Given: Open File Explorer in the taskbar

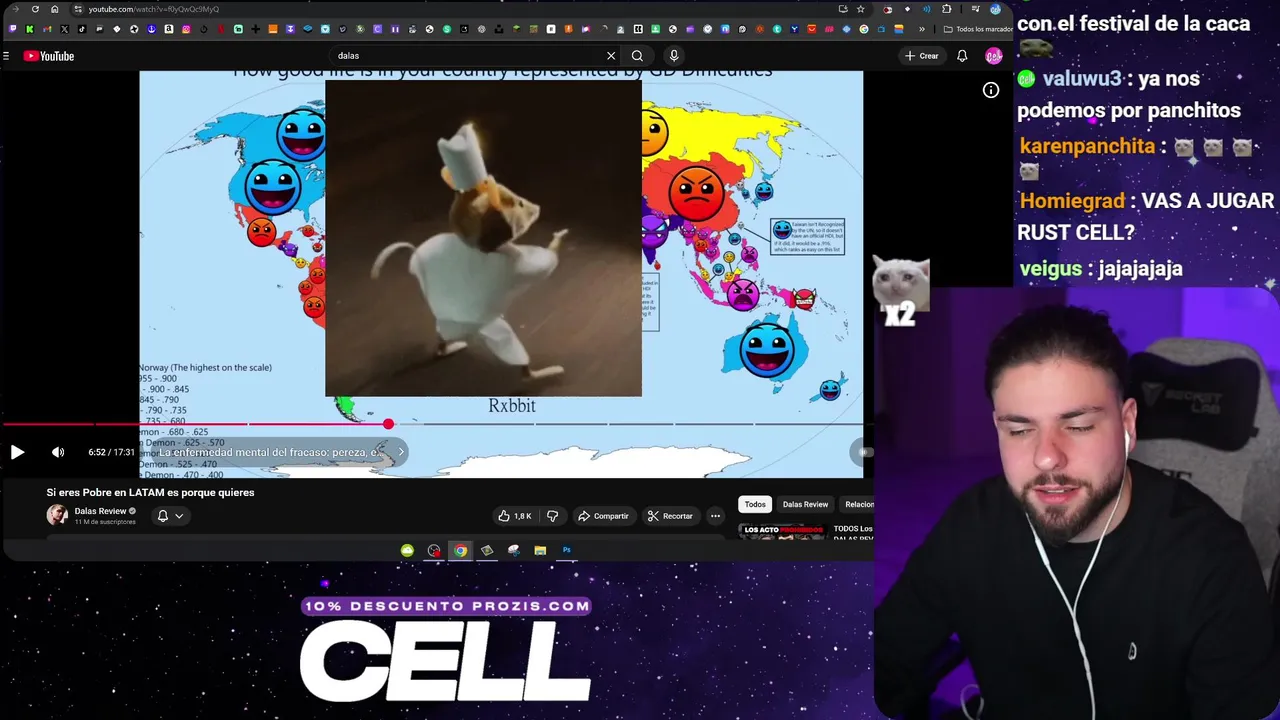Looking at the screenshot, I should coord(540,550).
